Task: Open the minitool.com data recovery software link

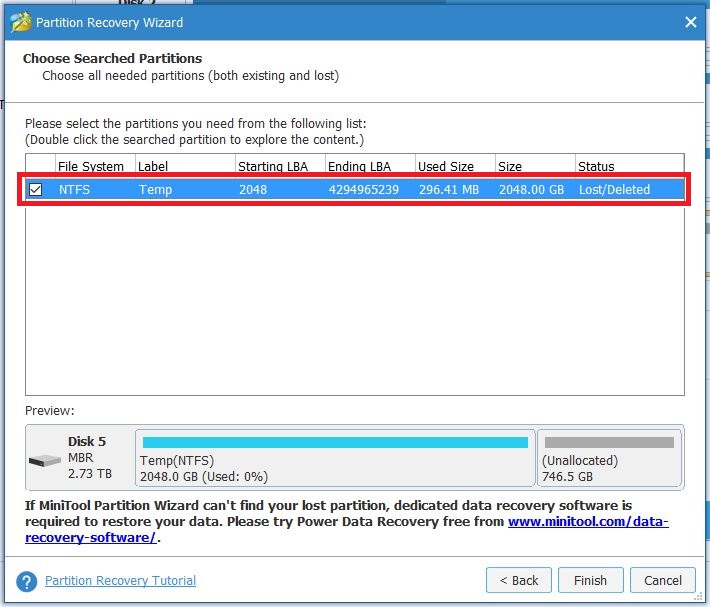Action: [x=588, y=521]
